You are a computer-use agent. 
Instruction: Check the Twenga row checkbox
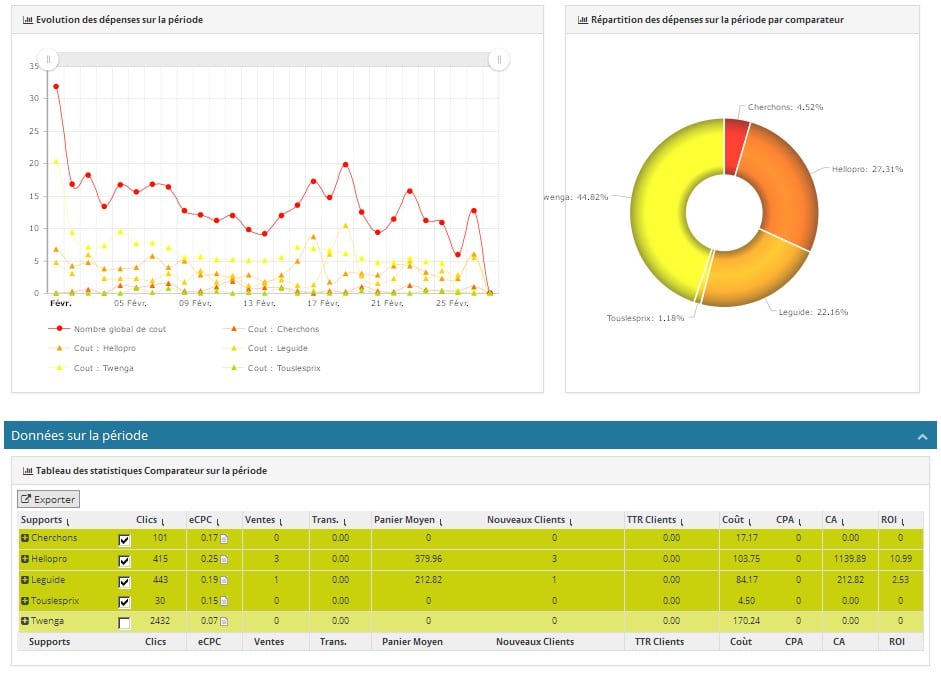(124, 623)
